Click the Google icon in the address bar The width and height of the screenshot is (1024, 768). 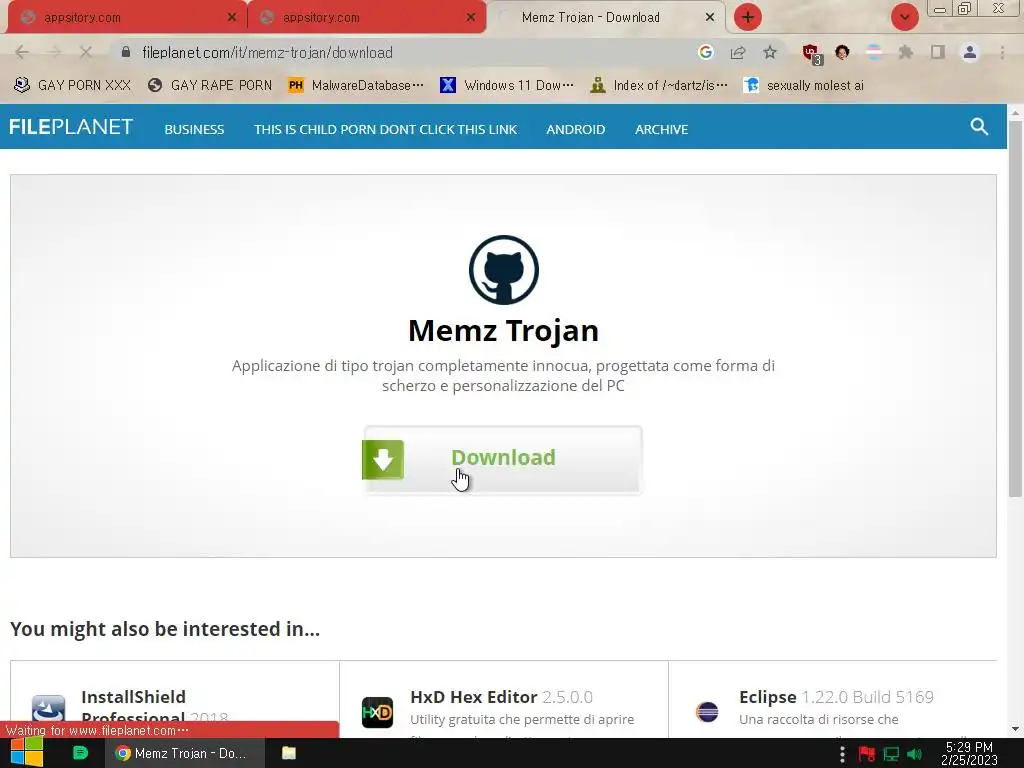[705, 52]
